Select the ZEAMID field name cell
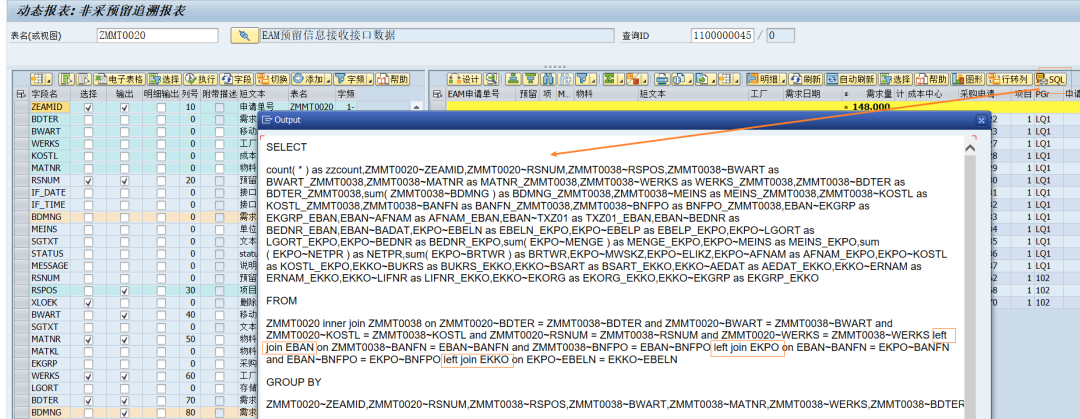The image size is (1080, 419). (50, 108)
